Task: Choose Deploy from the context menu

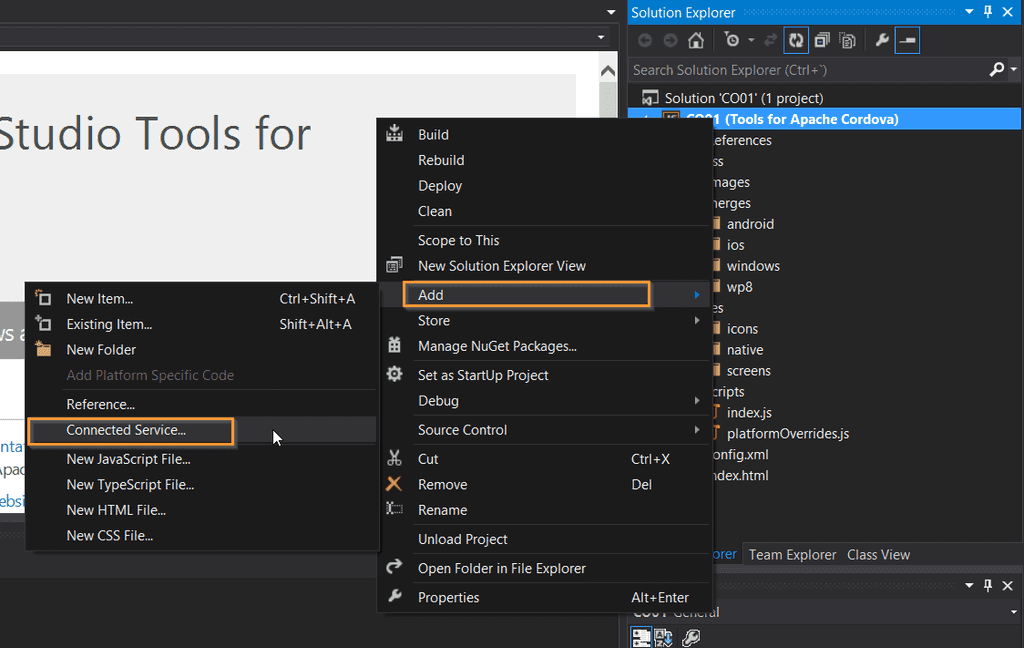Action: click(x=543, y=186)
